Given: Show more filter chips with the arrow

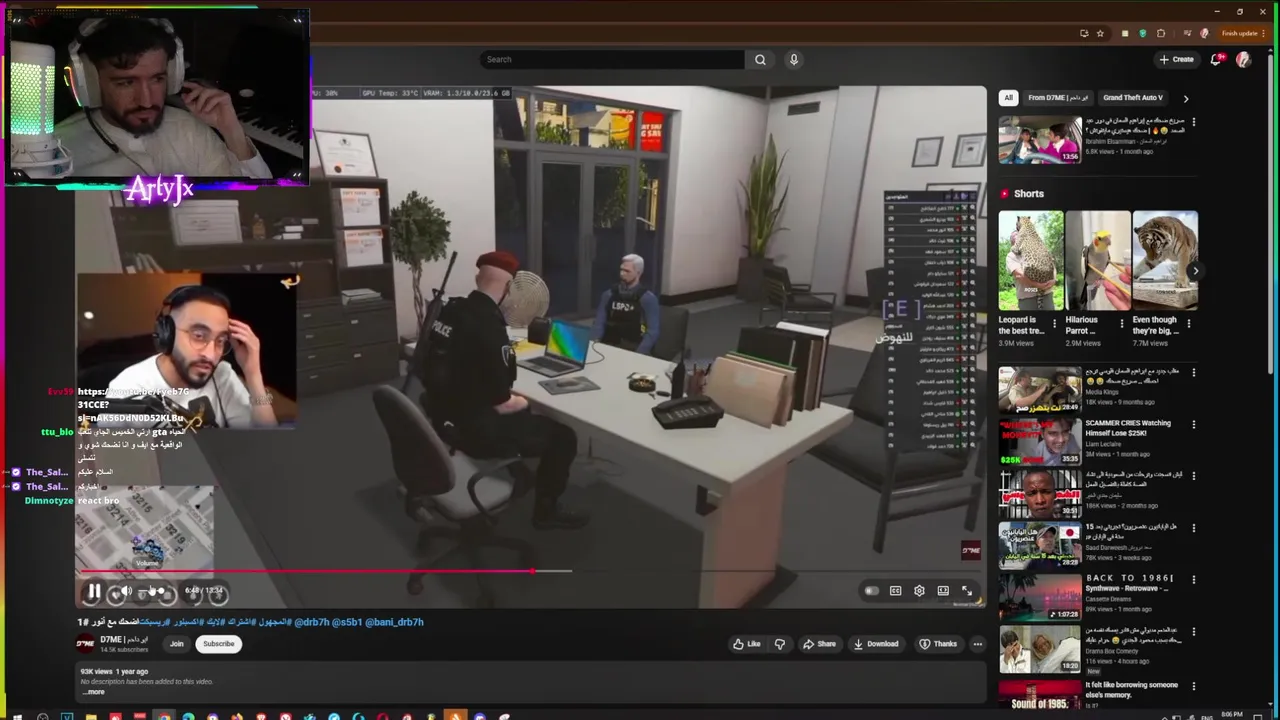Looking at the screenshot, I should pos(1186,98).
